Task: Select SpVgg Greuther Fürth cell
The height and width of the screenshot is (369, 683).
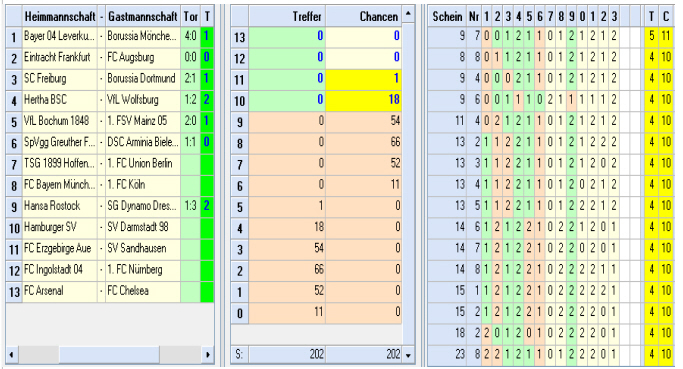Action: point(59,142)
